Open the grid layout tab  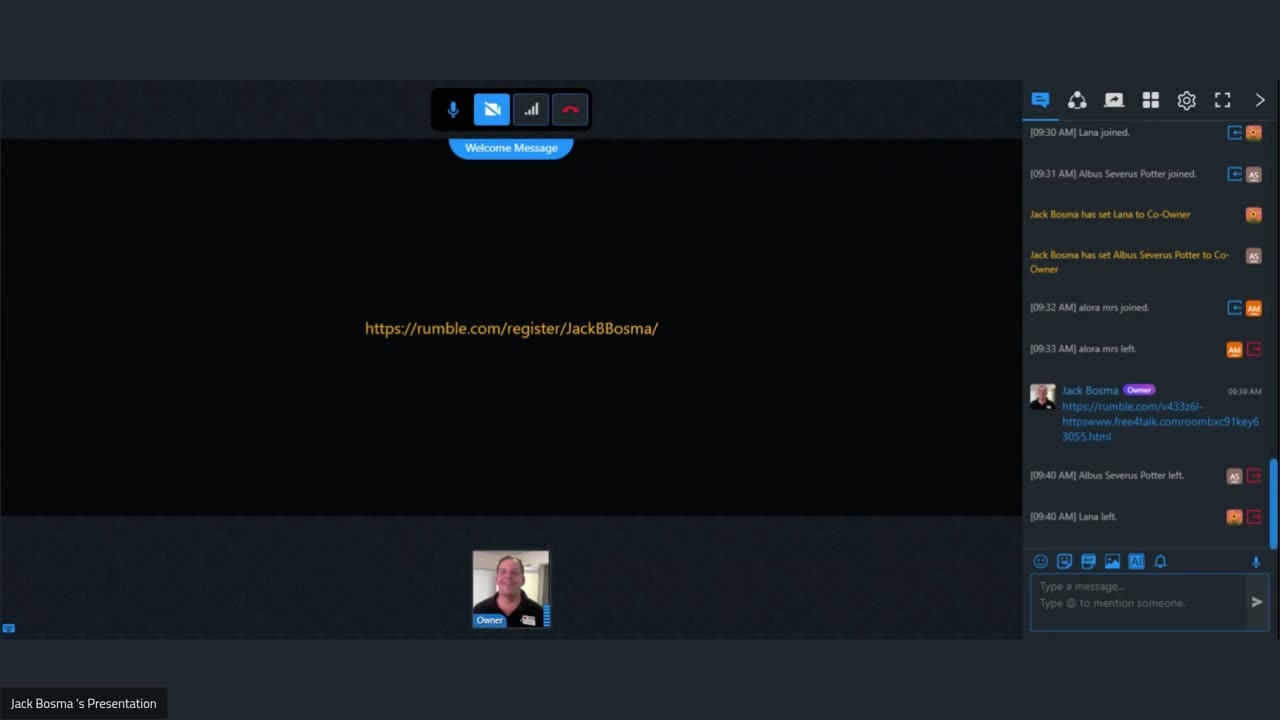coord(1151,100)
